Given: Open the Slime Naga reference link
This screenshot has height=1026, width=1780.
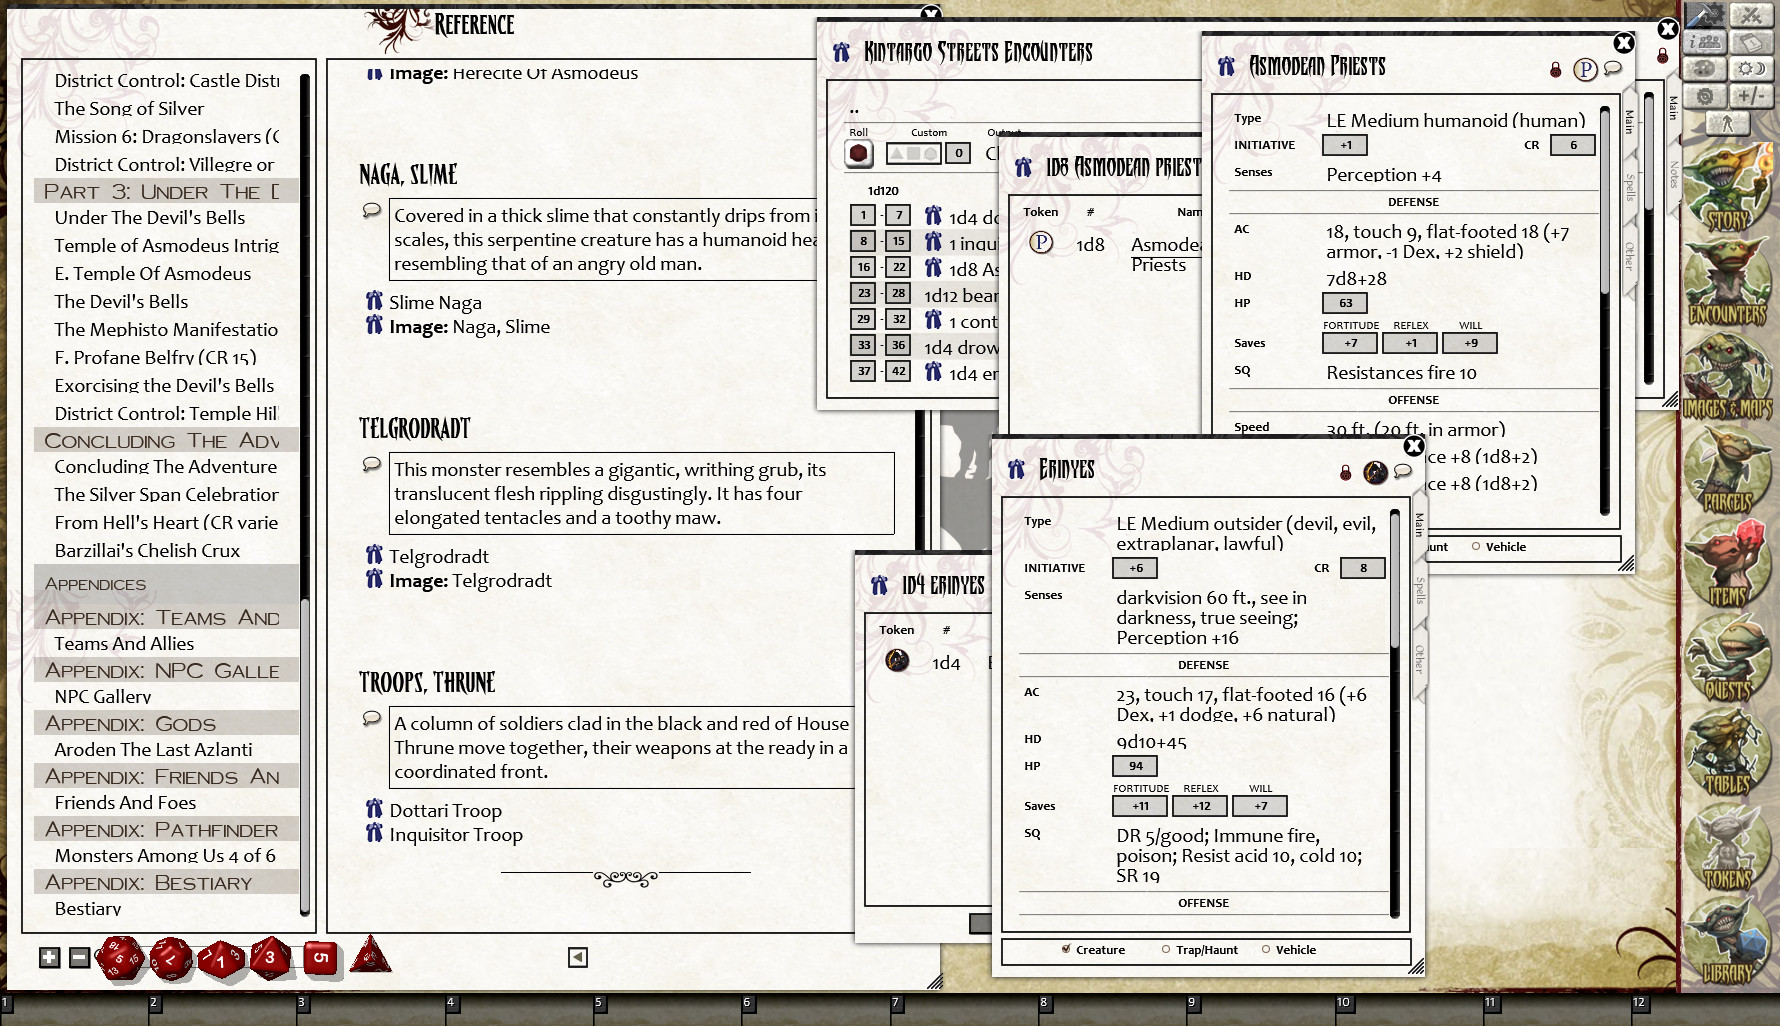Looking at the screenshot, I should (435, 302).
